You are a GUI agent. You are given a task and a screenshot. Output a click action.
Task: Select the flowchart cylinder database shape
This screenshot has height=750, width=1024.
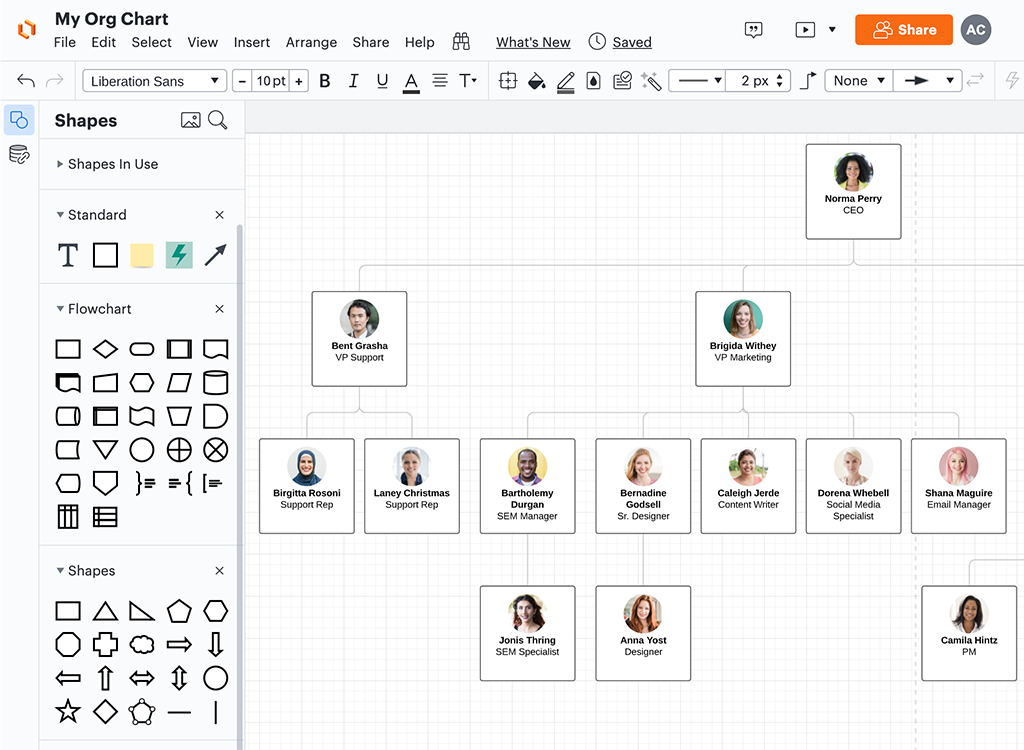[216, 383]
